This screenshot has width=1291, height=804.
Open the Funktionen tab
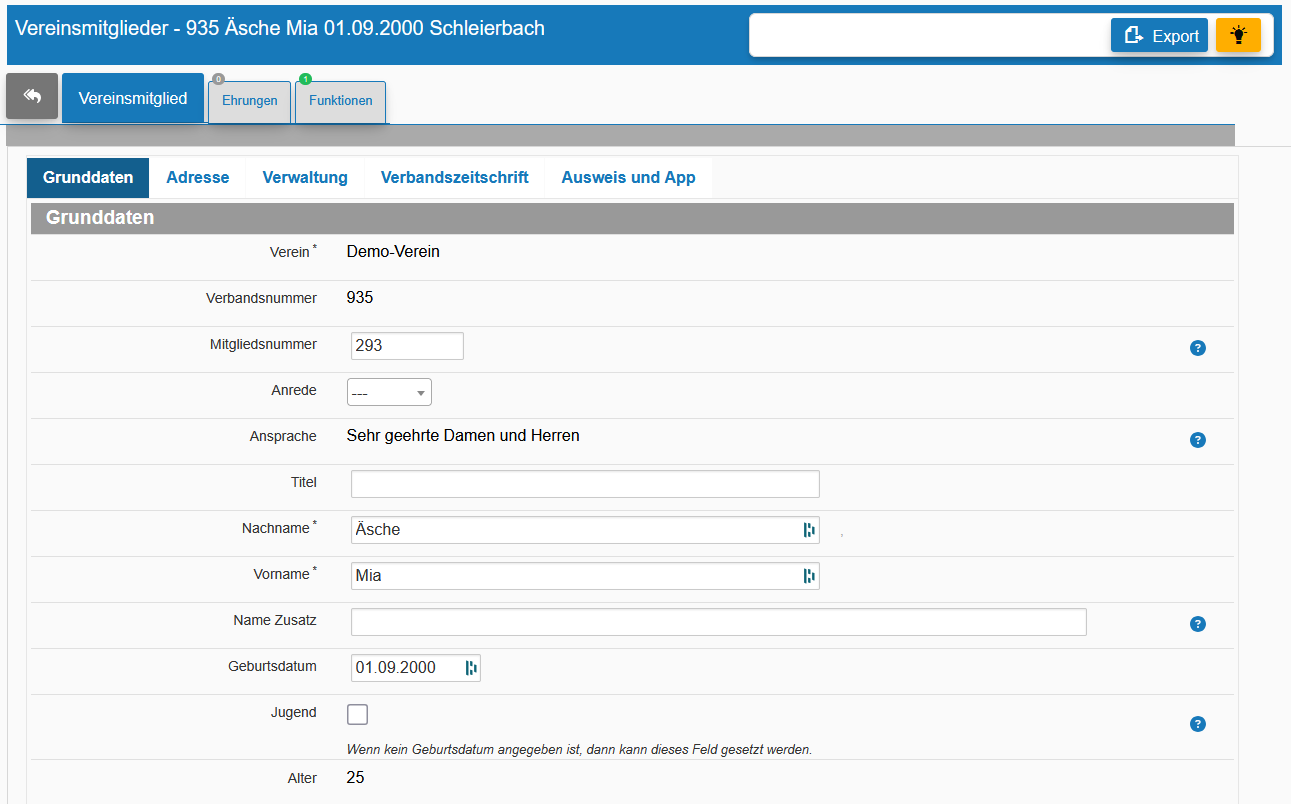pyautogui.click(x=341, y=101)
